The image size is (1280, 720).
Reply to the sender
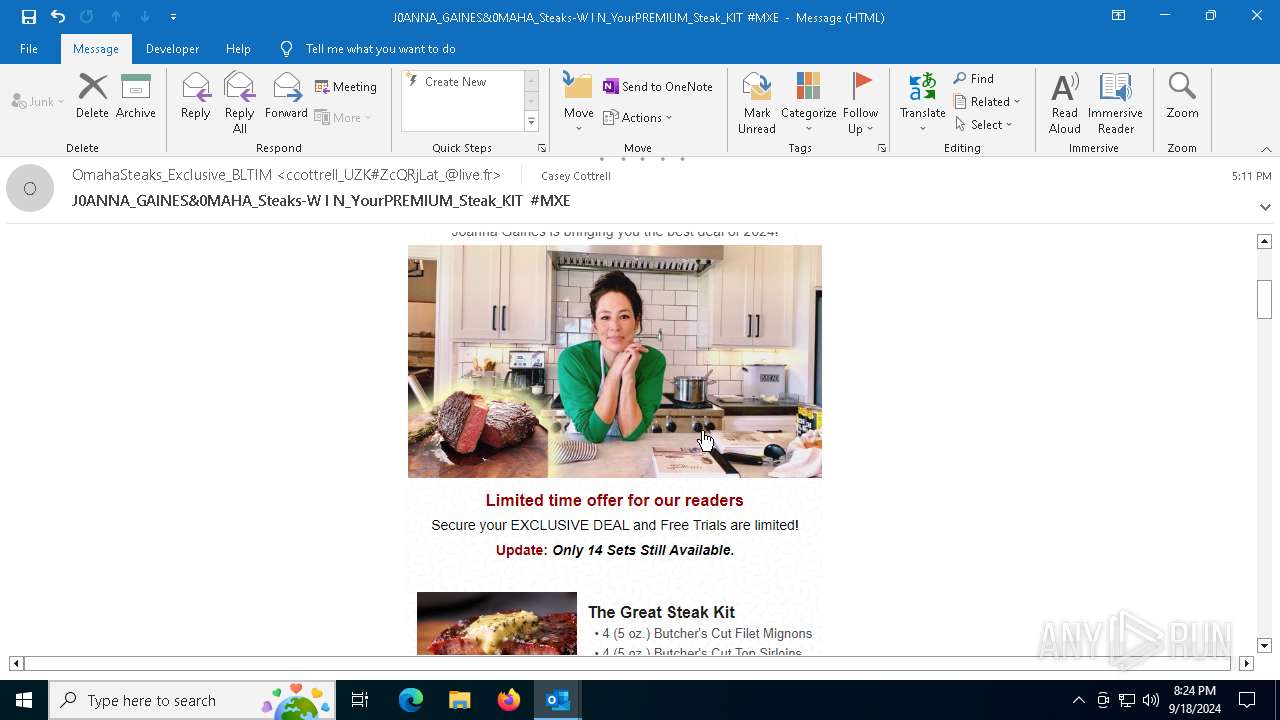click(x=196, y=97)
